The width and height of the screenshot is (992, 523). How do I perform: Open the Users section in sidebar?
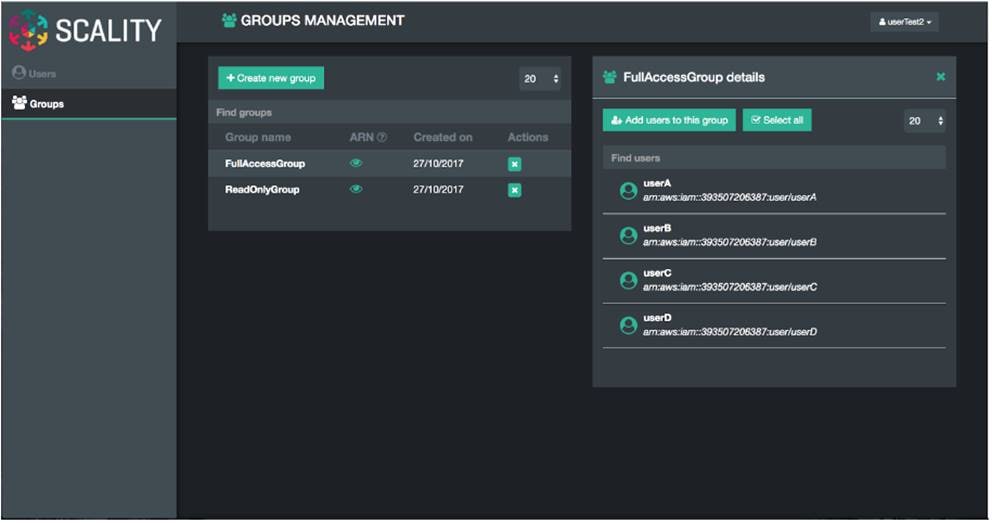point(34,73)
